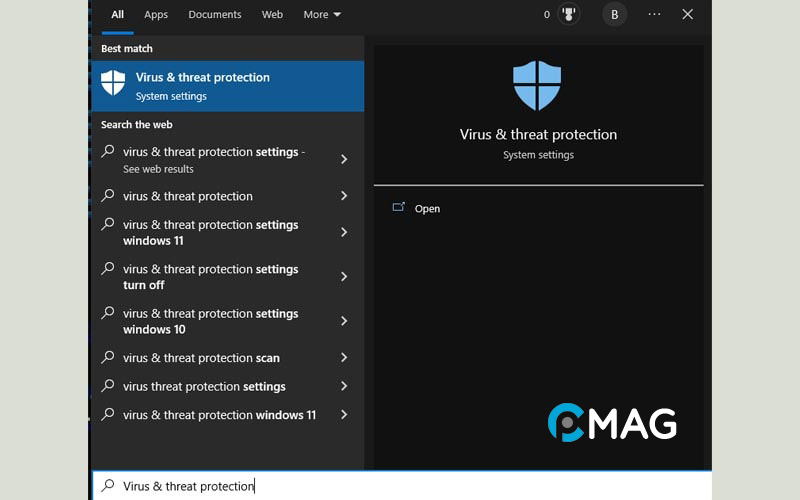Click search icon beside 'virus & threat protection scan'
Screen dimensions: 800x500
pyautogui.click(x=108, y=357)
